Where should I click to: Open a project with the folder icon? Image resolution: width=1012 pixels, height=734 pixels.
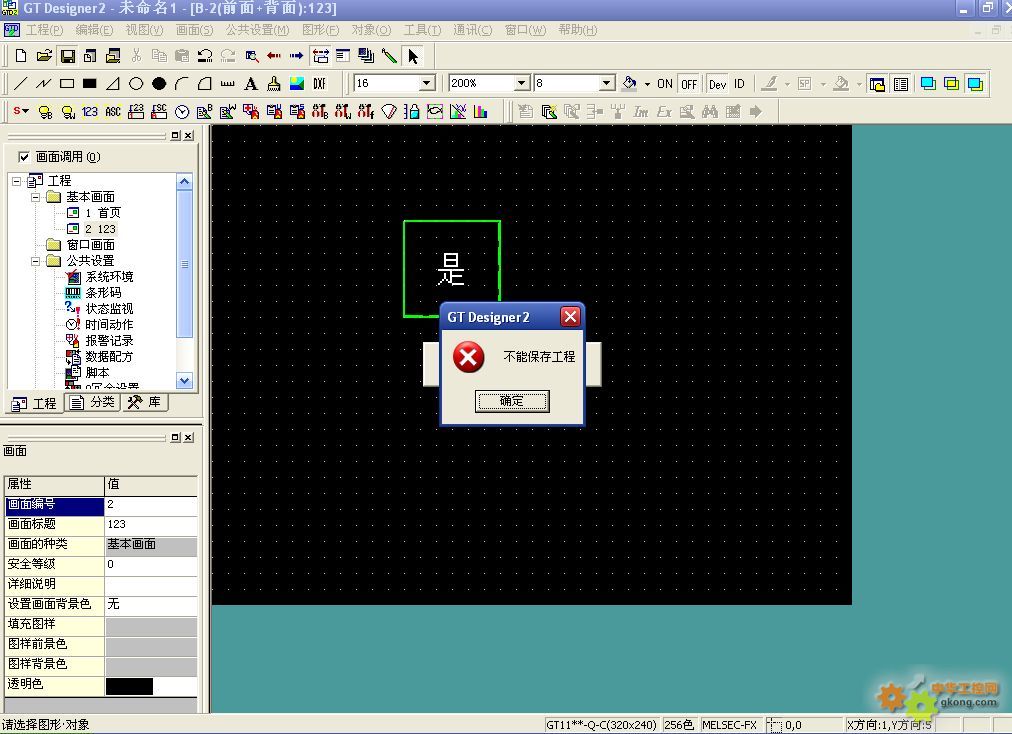click(x=44, y=56)
